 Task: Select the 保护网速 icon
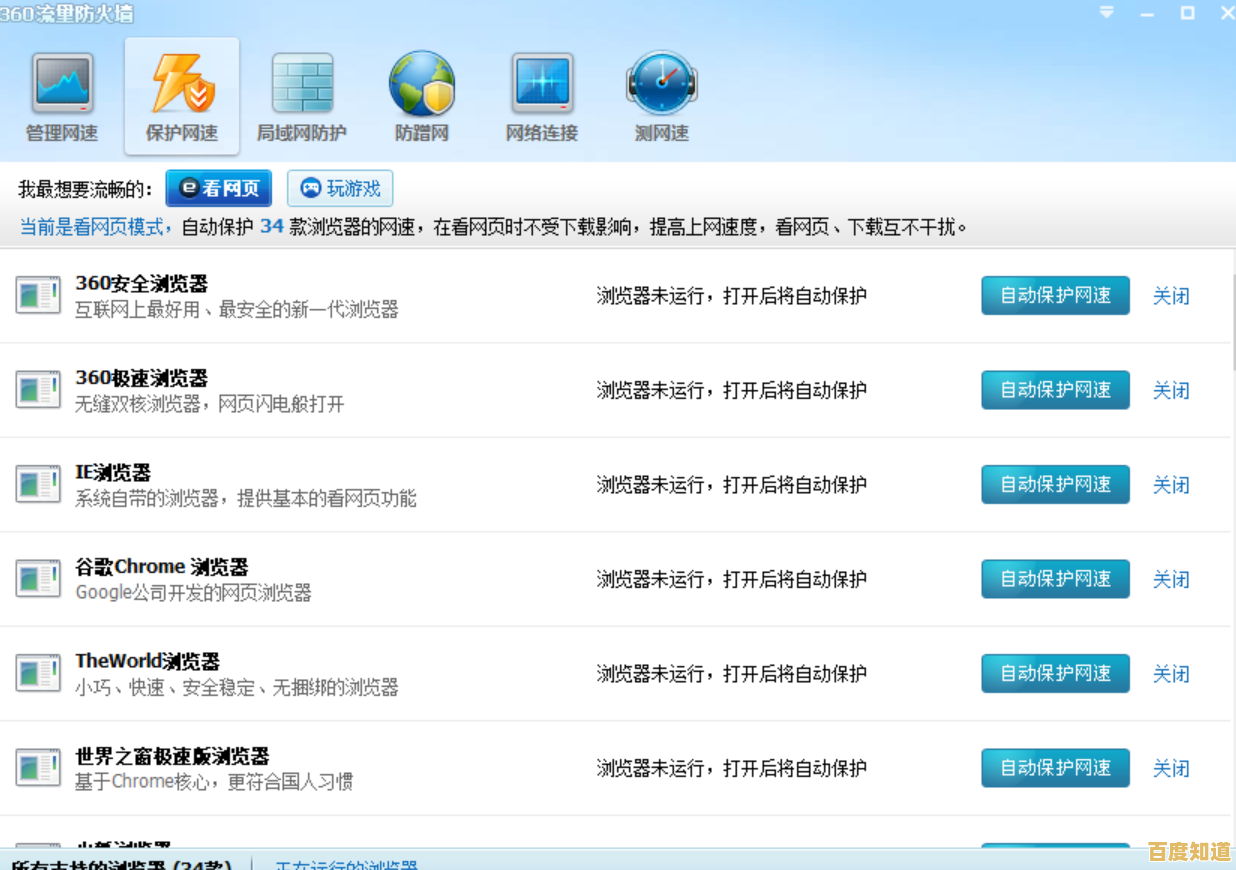click(x=181, y=95)
